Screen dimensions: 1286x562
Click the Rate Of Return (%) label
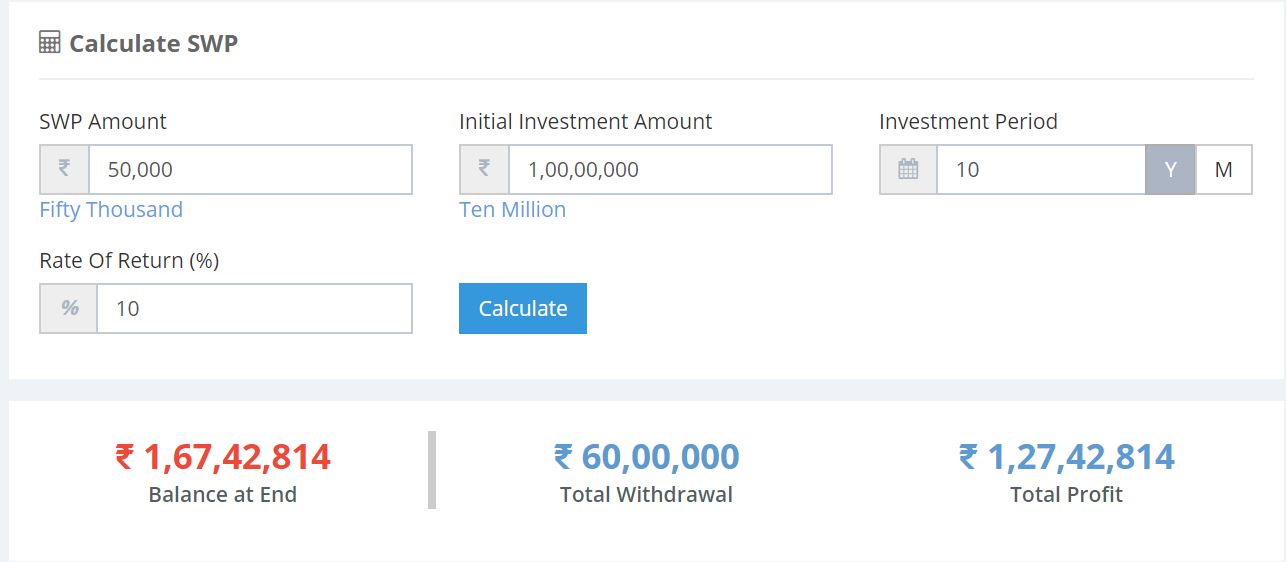[x=129, y=261]
